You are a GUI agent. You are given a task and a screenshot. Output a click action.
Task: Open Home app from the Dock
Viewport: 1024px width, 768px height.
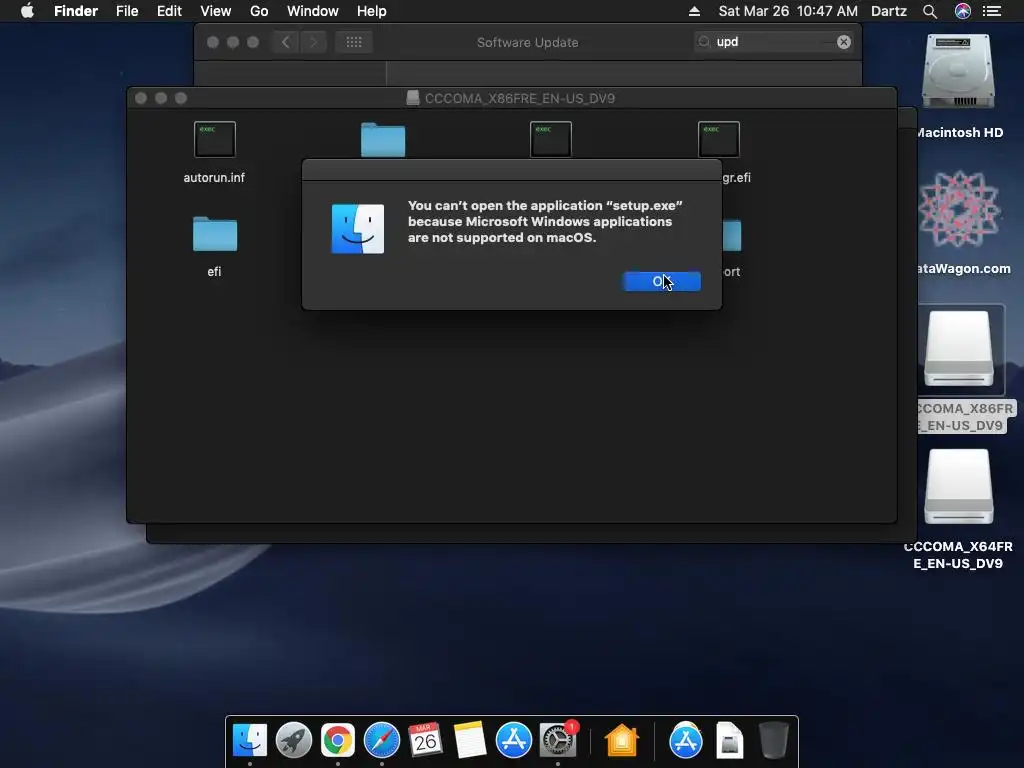[x=621, y=740]
